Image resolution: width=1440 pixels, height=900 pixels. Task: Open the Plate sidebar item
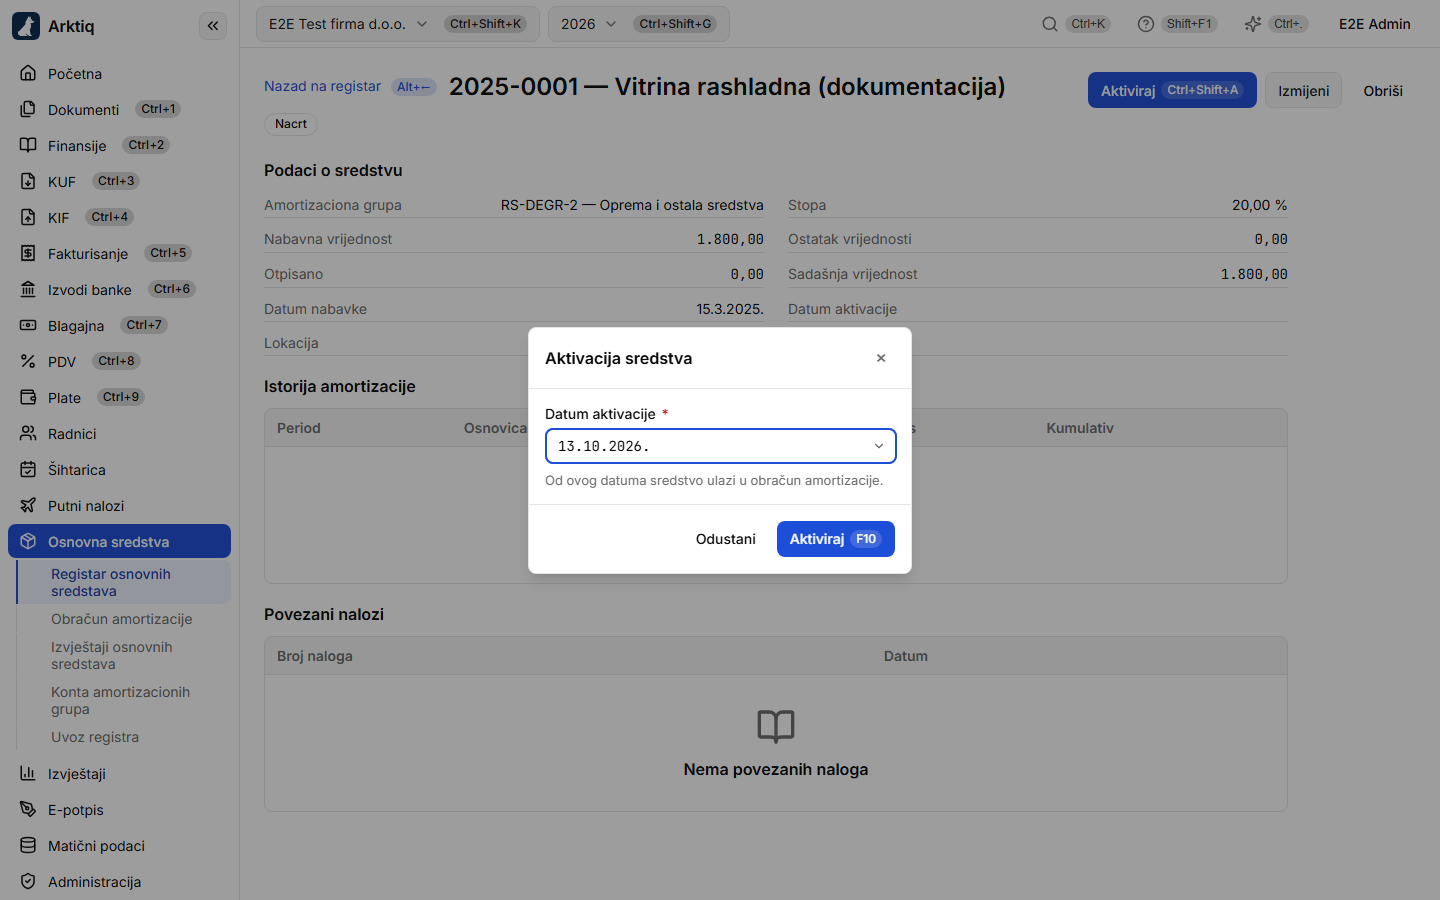click(119, 397)
